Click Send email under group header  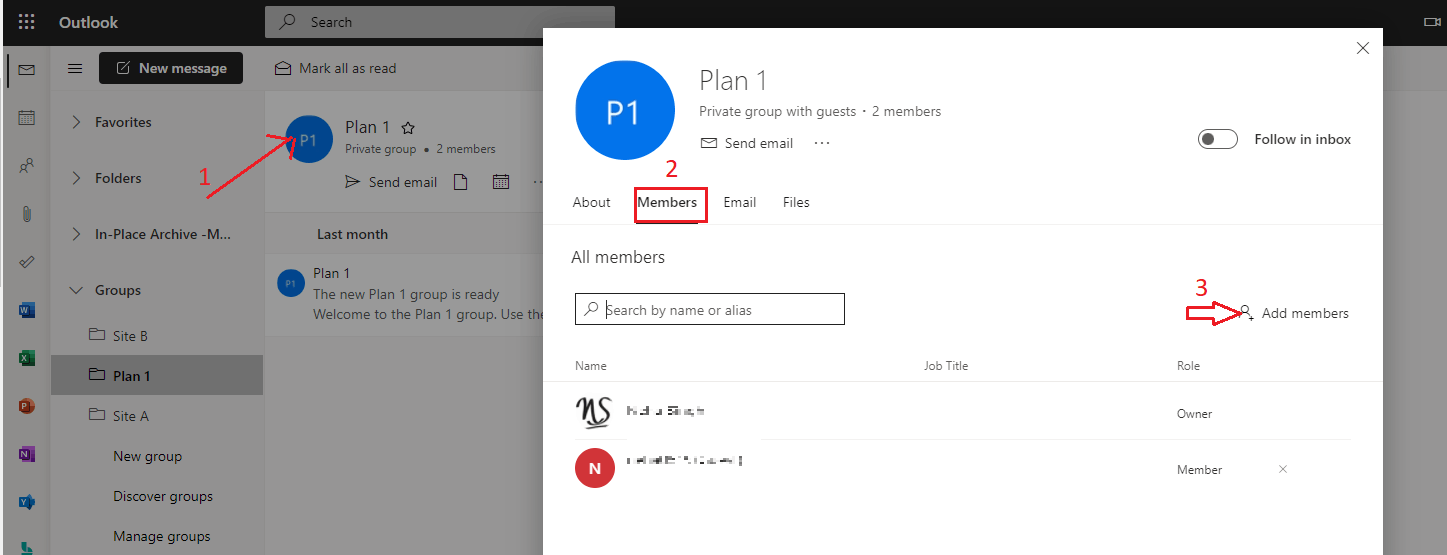[391, 182]
